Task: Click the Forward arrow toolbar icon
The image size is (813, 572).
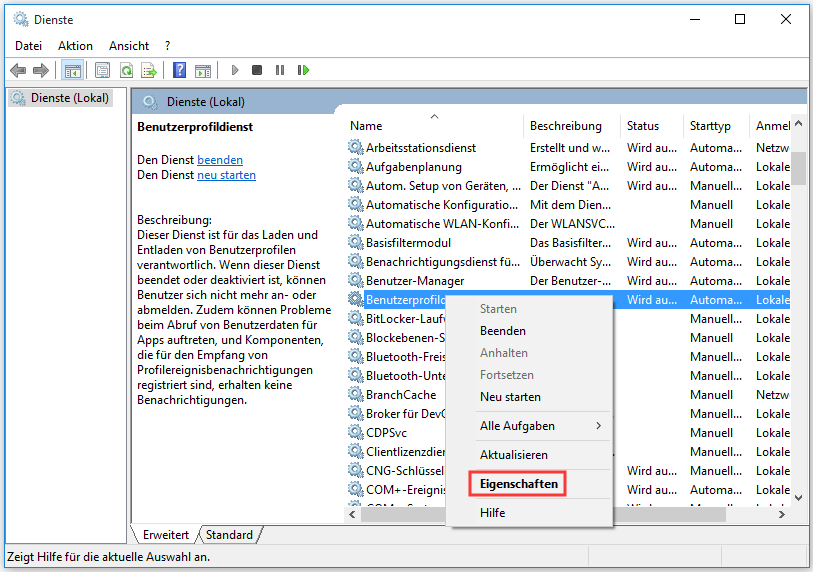Action: [40, 70]
